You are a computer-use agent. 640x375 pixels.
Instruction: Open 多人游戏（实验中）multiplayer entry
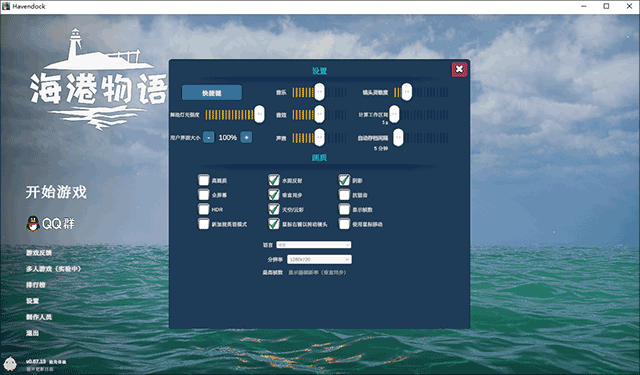point(53,268)
